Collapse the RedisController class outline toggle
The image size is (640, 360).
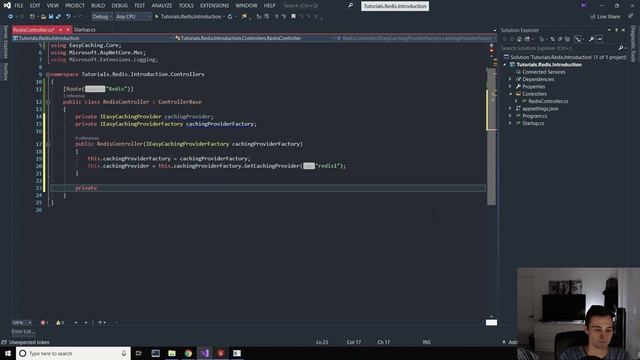click(48, 102)
